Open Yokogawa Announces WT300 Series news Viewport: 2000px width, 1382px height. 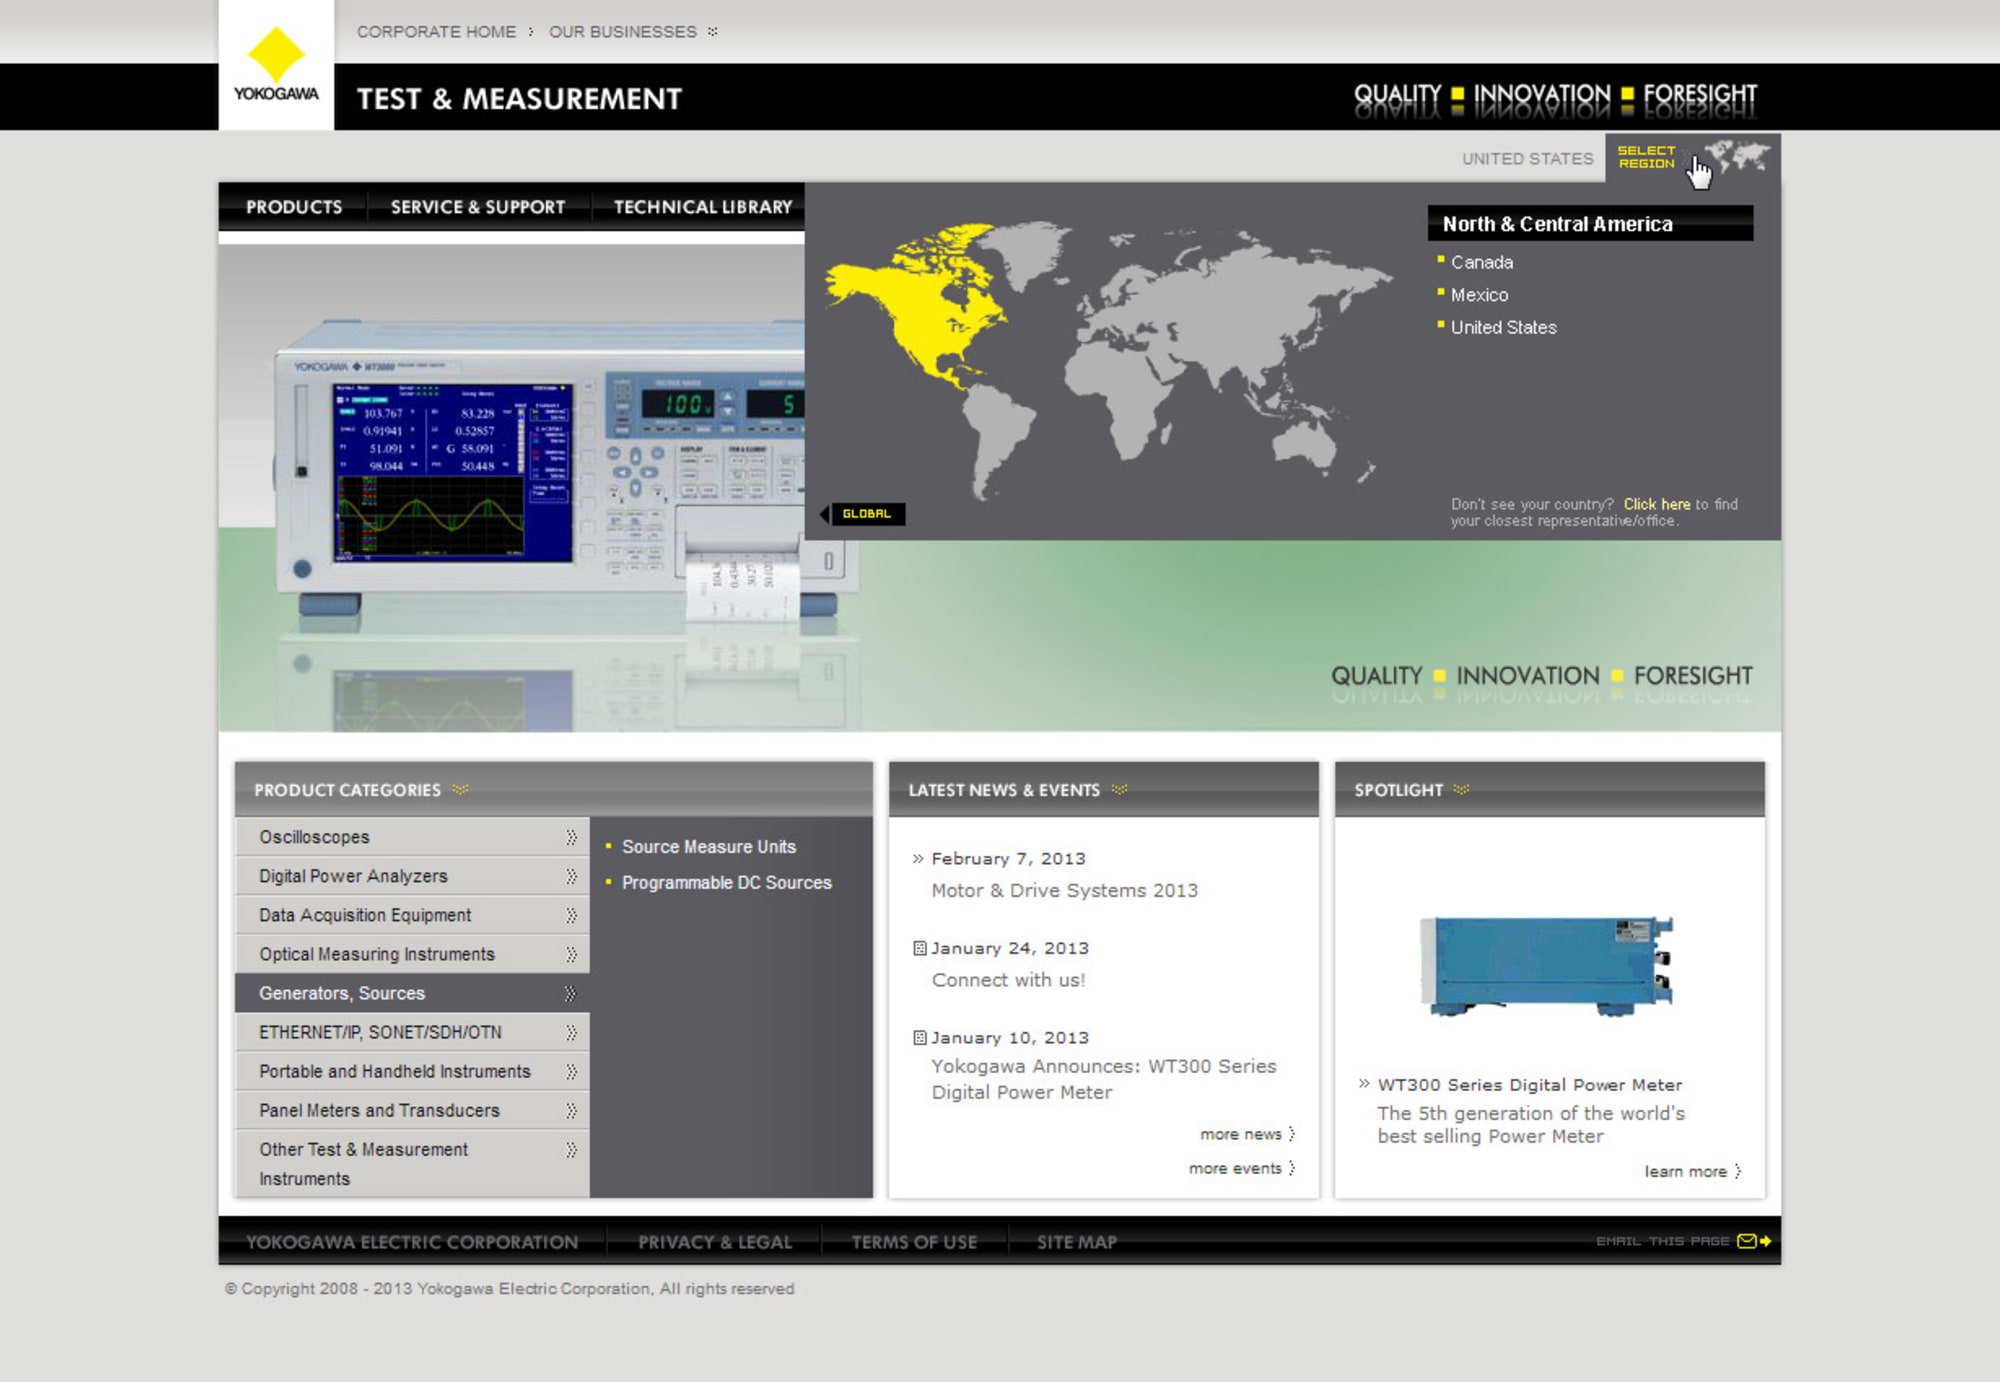pos(1103,1079)
